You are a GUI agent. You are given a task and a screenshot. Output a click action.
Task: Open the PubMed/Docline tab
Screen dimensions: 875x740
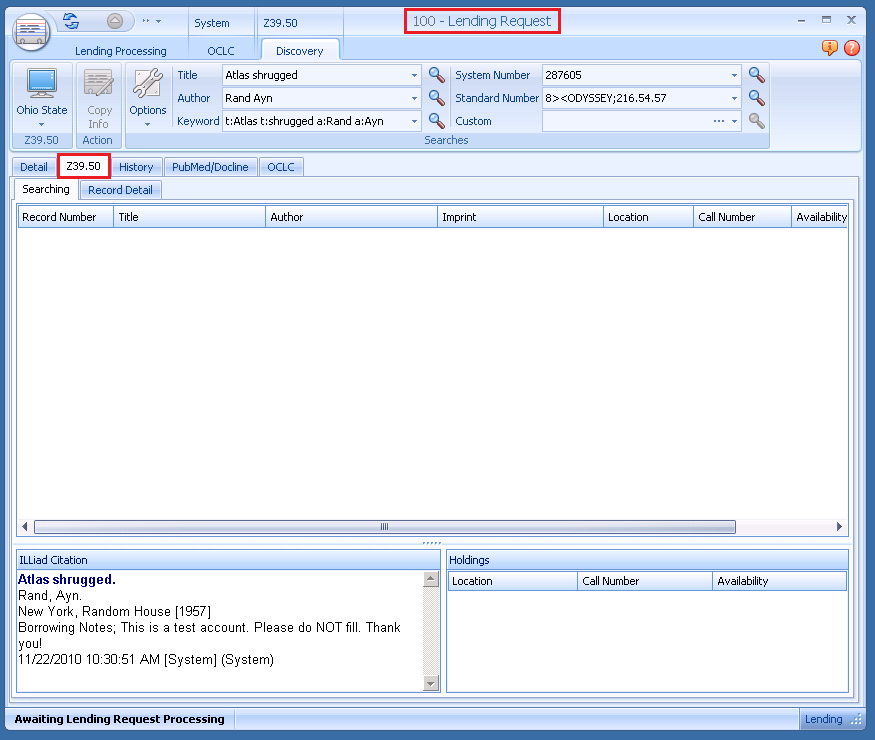(210, 167)
